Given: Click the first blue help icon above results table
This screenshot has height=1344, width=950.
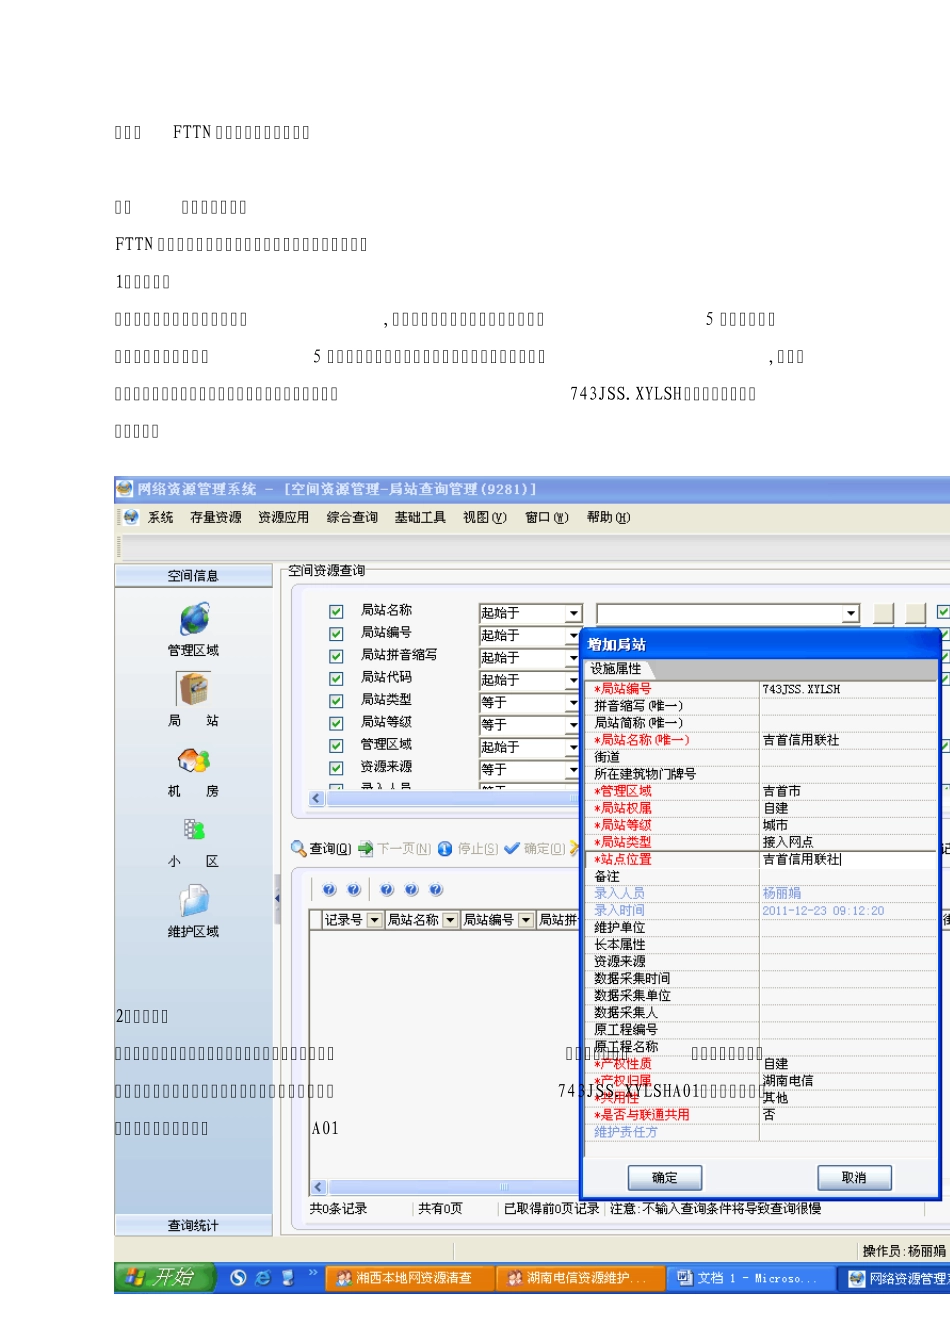Looking at the screenshot, I should (x=330, y=890).
